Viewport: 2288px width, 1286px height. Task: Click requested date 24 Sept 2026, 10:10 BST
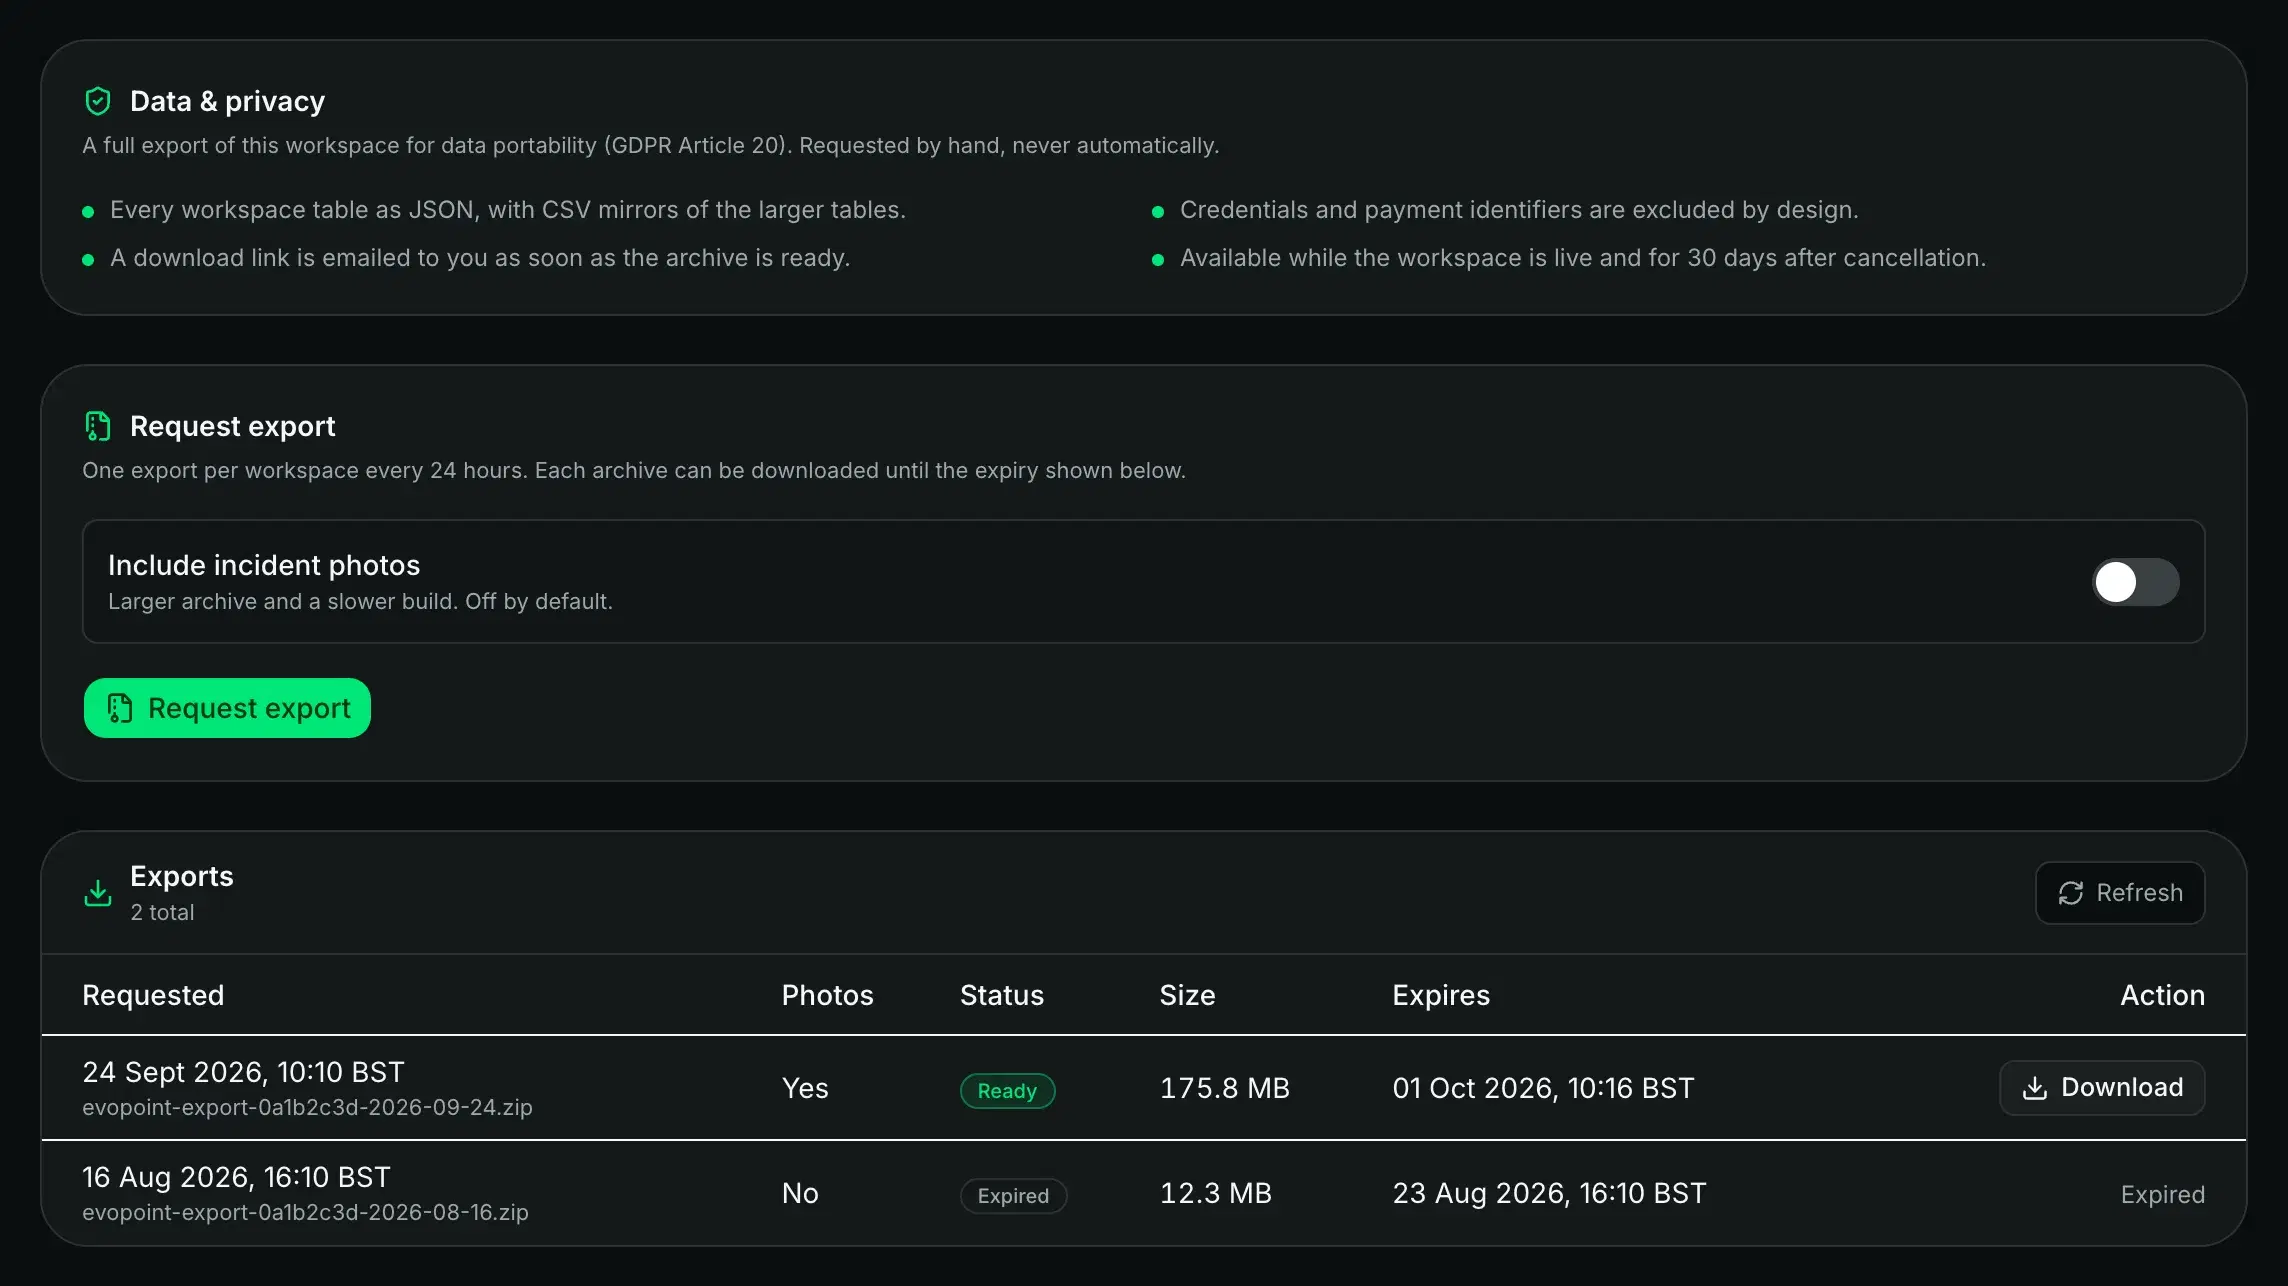click(x=243, y=1072)
